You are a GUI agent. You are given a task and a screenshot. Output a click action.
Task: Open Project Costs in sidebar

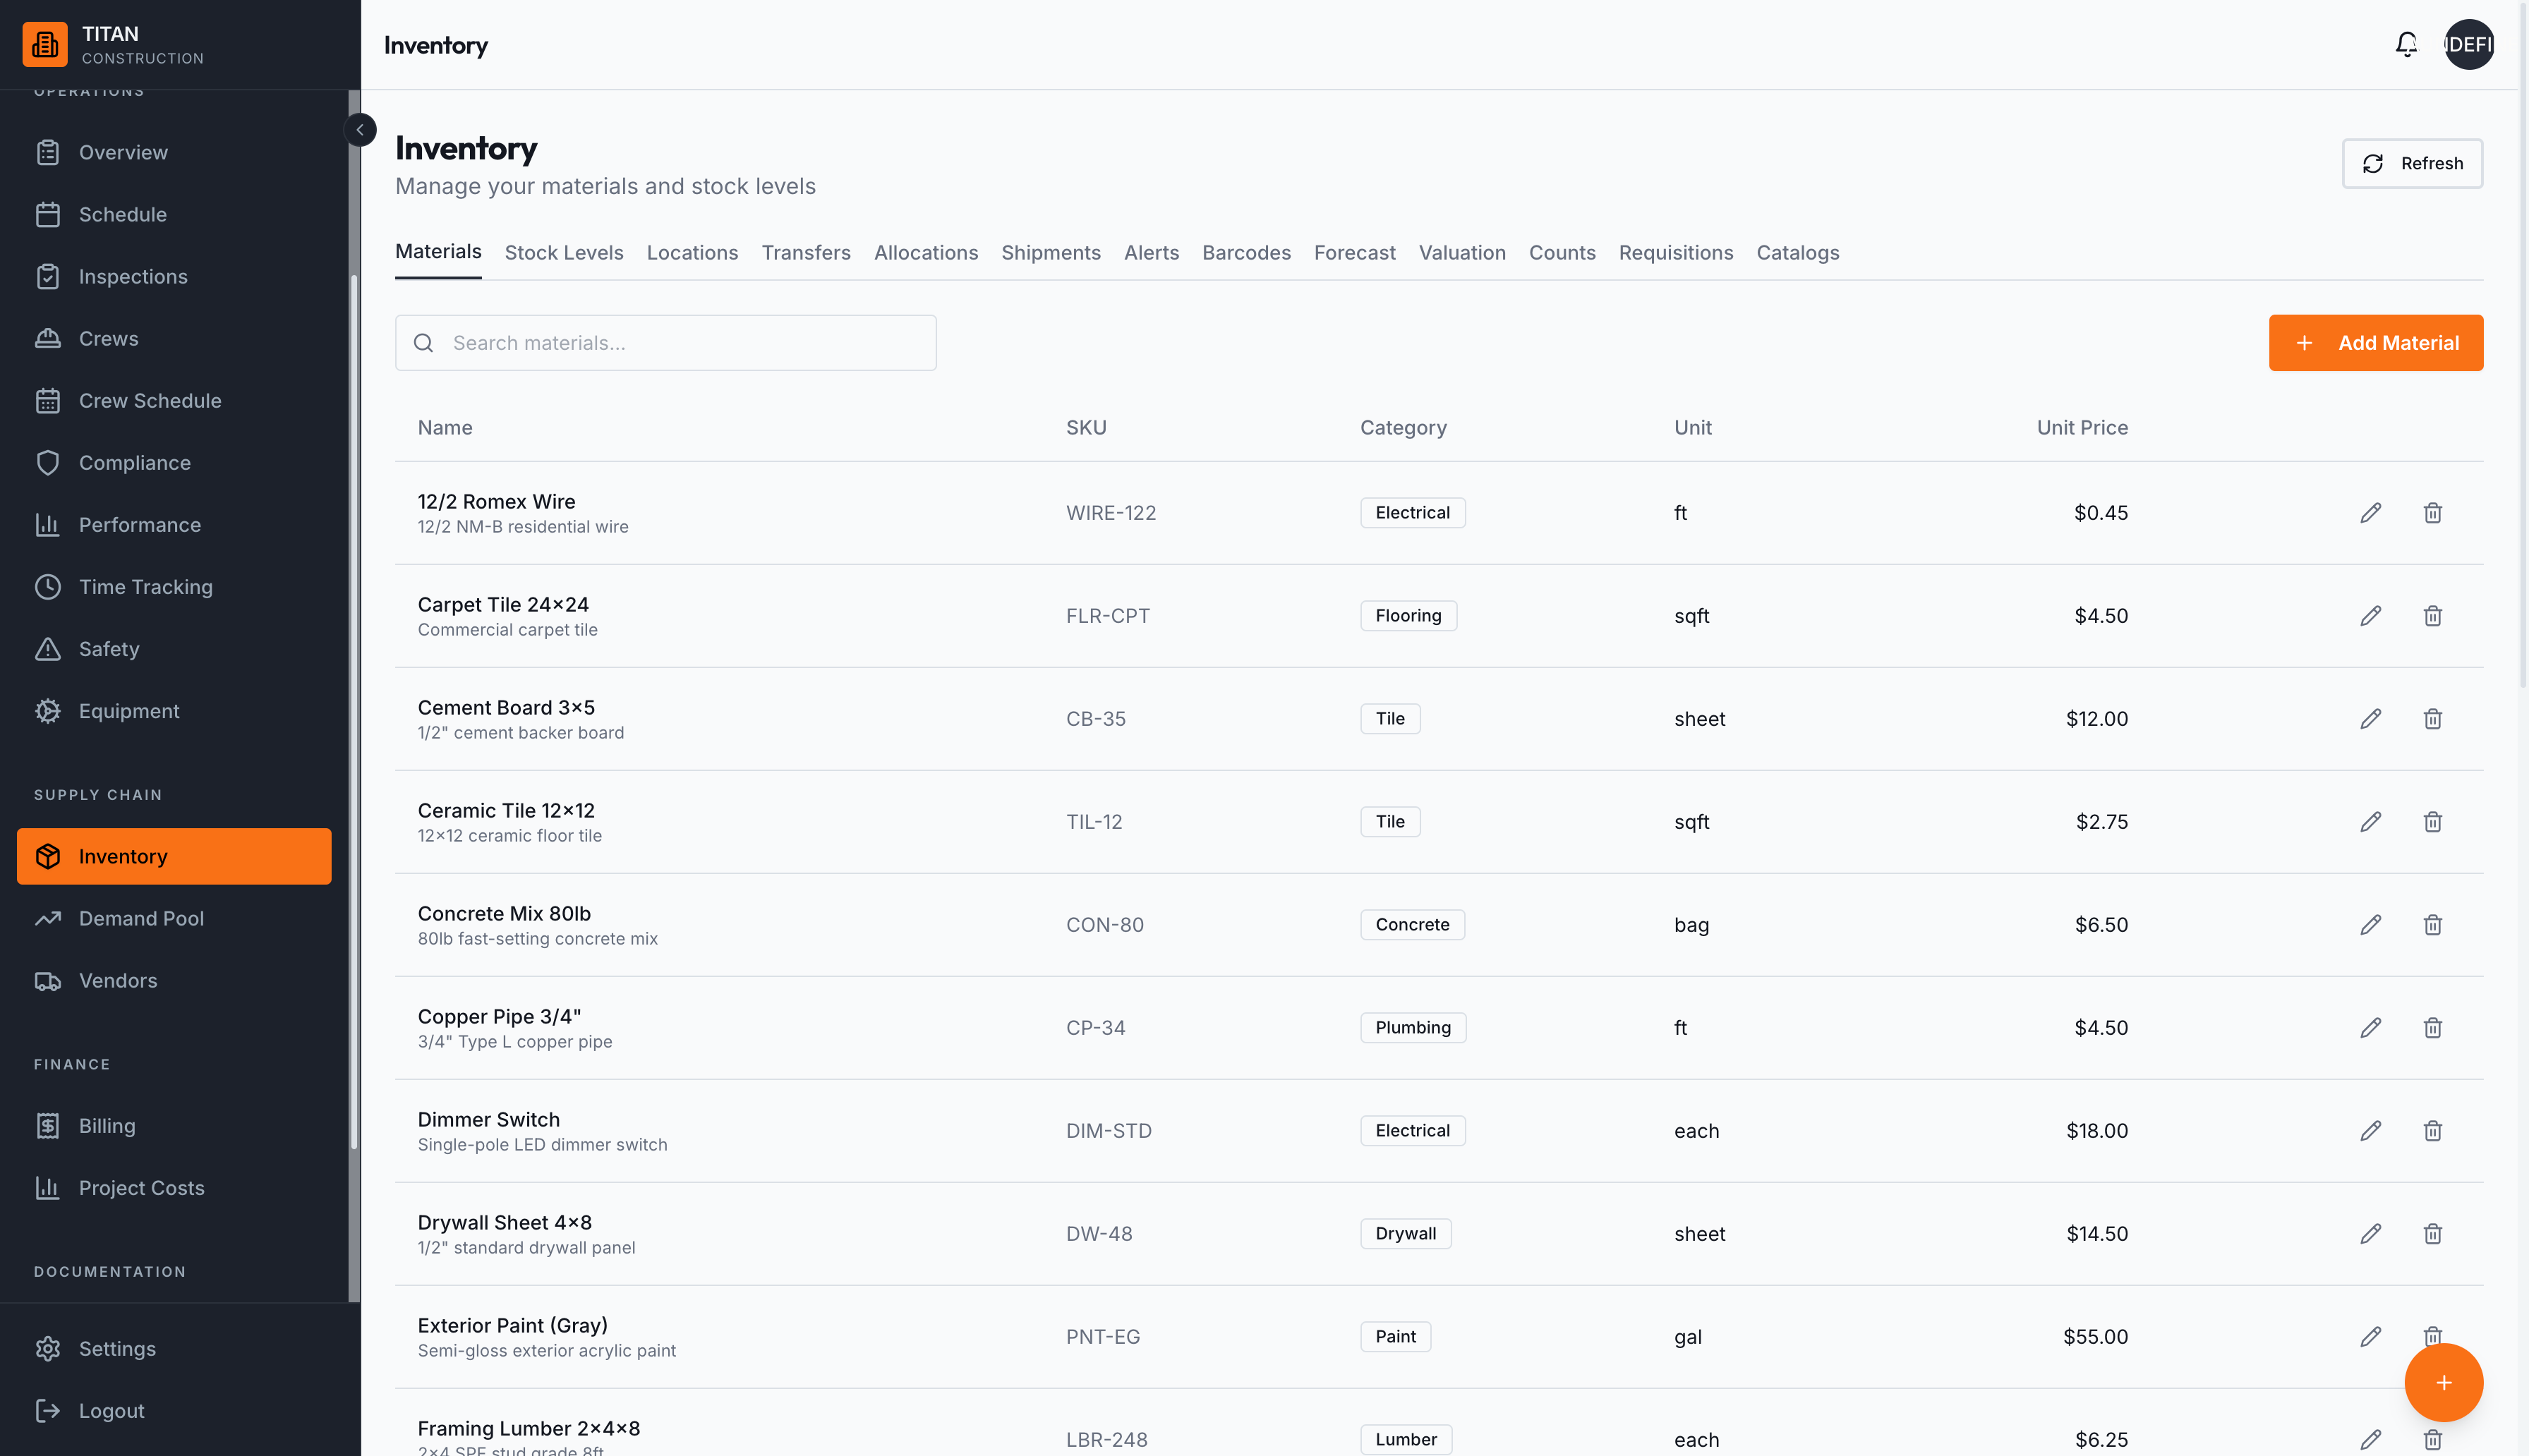(x=174, y=1187)
